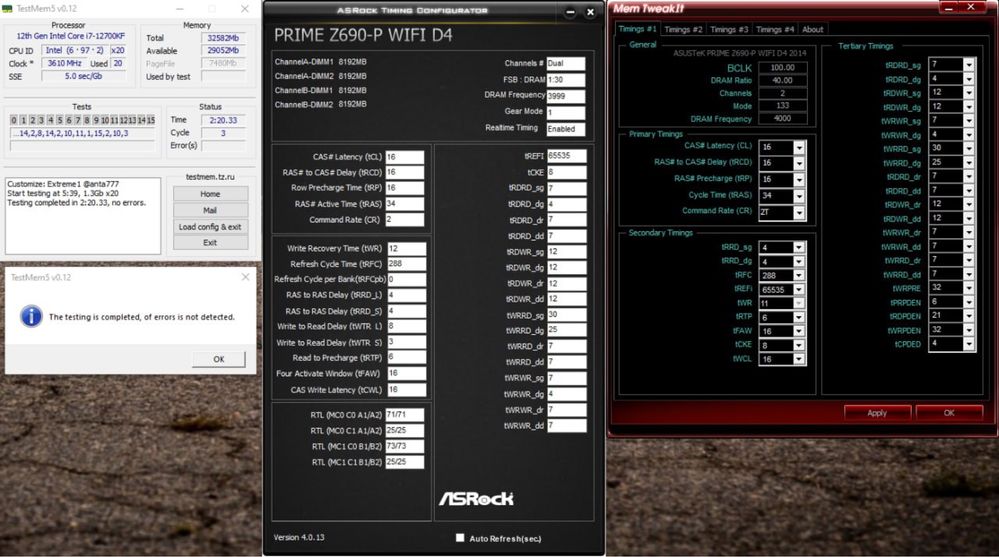Open the tCPDED dropdown in Tertiary Timings
999x557 pixels.
(x=968, y=344)
